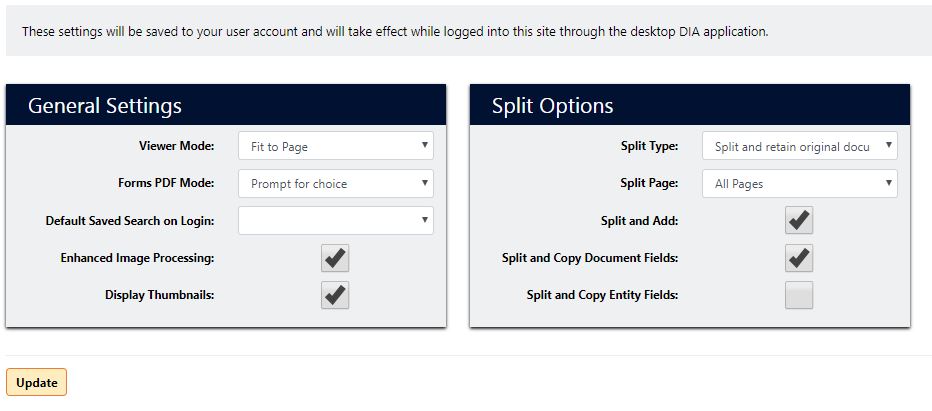Click the General Settings panel header
The width and height of the screenshot is (932, 411).
pyautogui.click(x=226, y=105)
